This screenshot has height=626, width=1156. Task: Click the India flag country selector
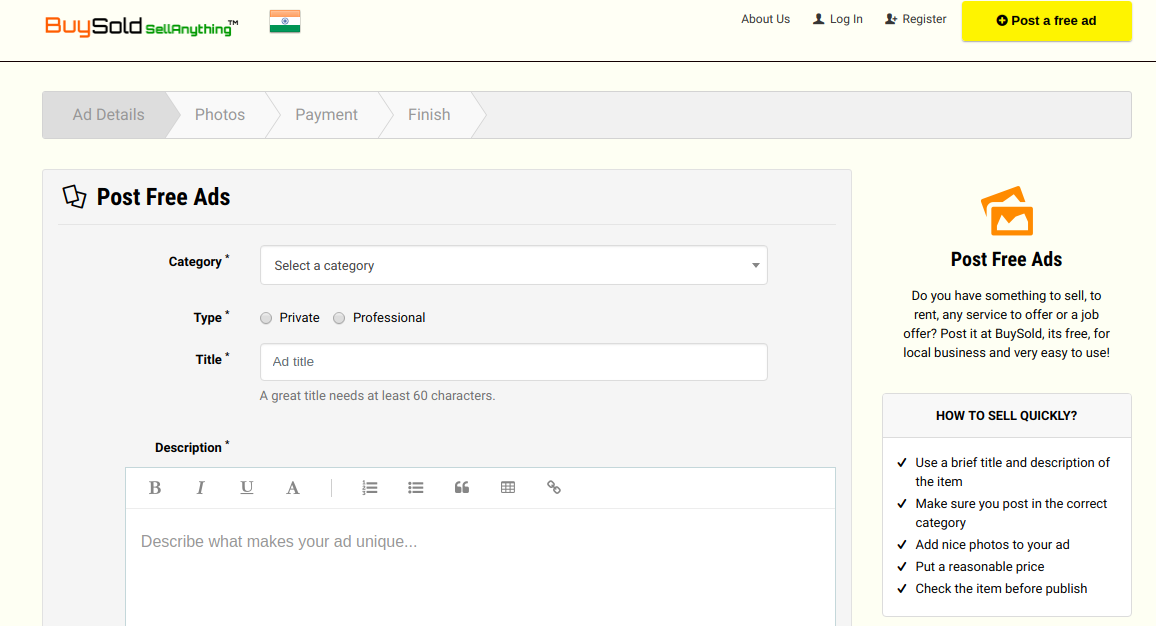285,22
